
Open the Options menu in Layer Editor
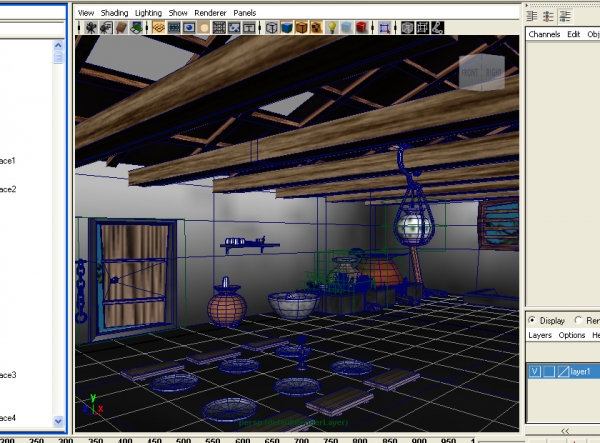coord(572,336)
